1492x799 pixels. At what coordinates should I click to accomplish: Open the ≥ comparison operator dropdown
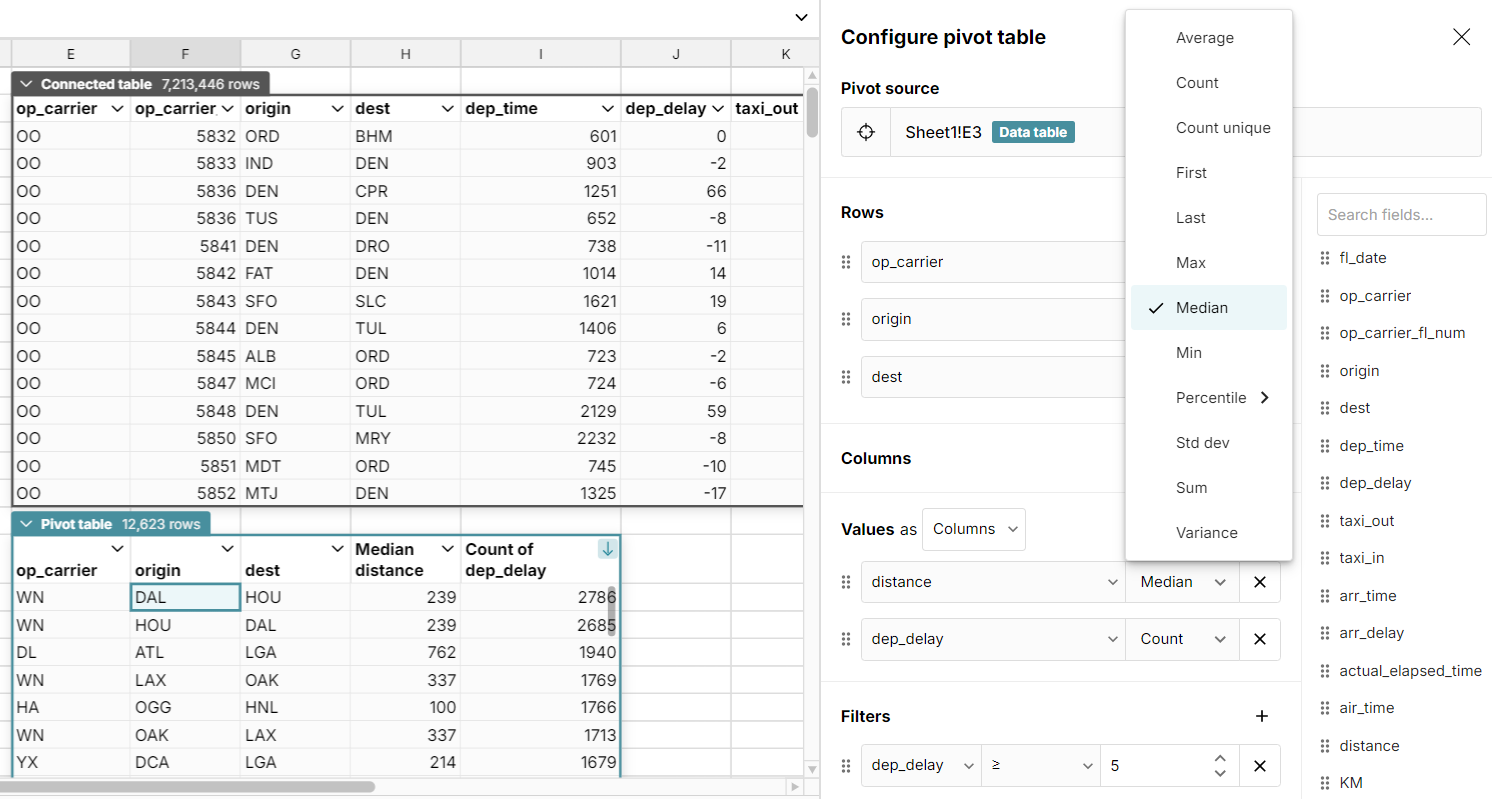(x=1040, y=765)
